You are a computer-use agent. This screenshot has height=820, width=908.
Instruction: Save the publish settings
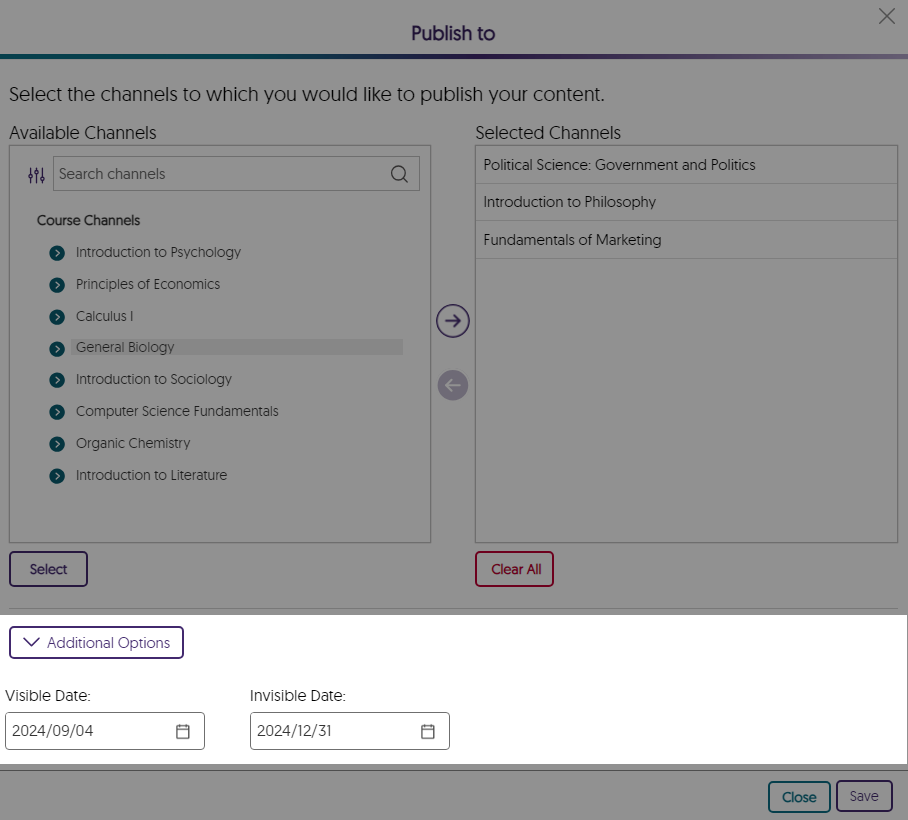point(864,796)
